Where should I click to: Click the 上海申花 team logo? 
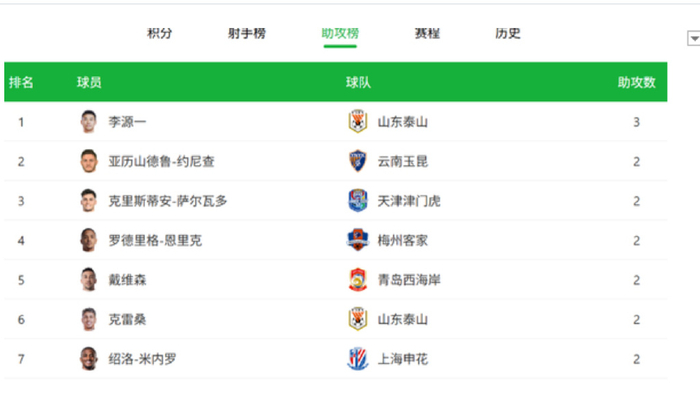click(x=357, y=319)
